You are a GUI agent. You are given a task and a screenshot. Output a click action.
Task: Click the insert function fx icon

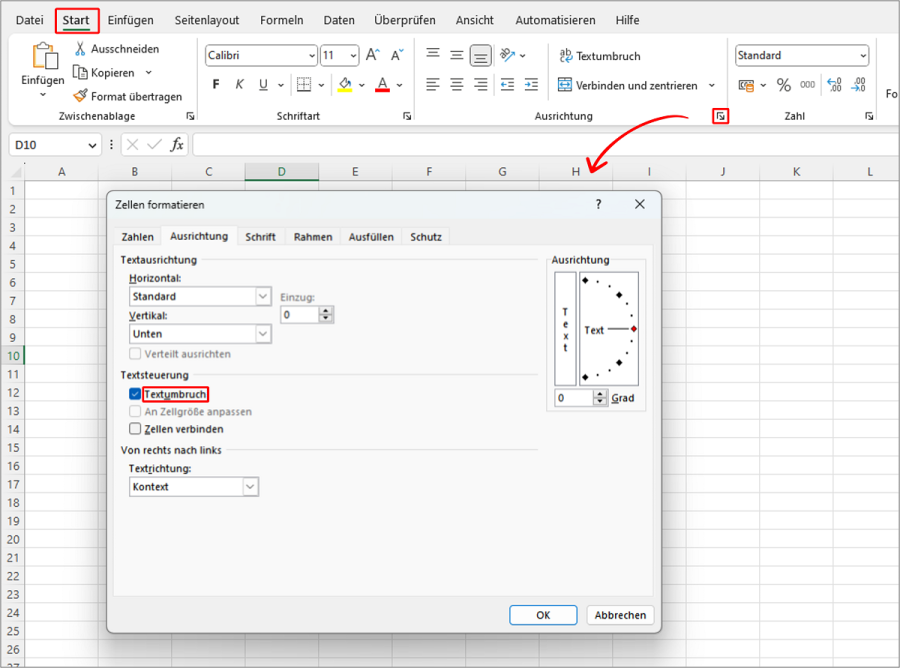(177, 145)
